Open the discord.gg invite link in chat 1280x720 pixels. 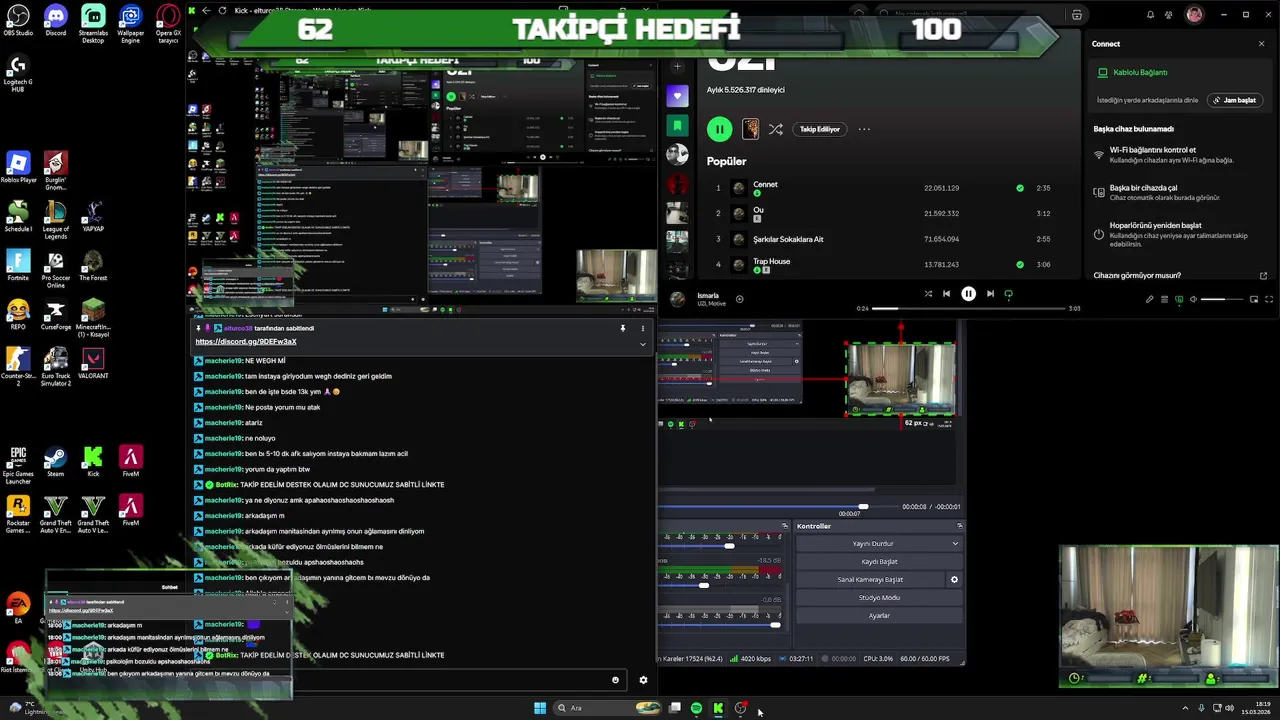coord(246,342)
